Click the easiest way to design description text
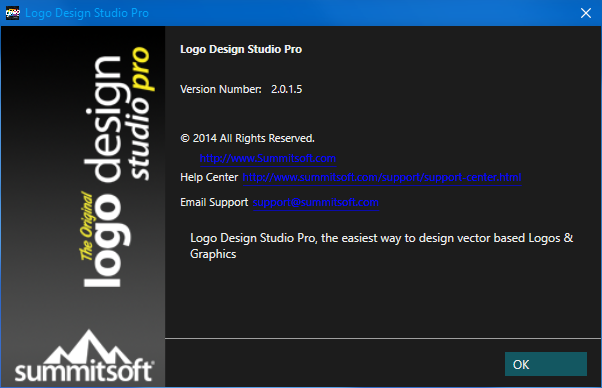Viewport: 602px width, 388px height. tap(382, 246)
